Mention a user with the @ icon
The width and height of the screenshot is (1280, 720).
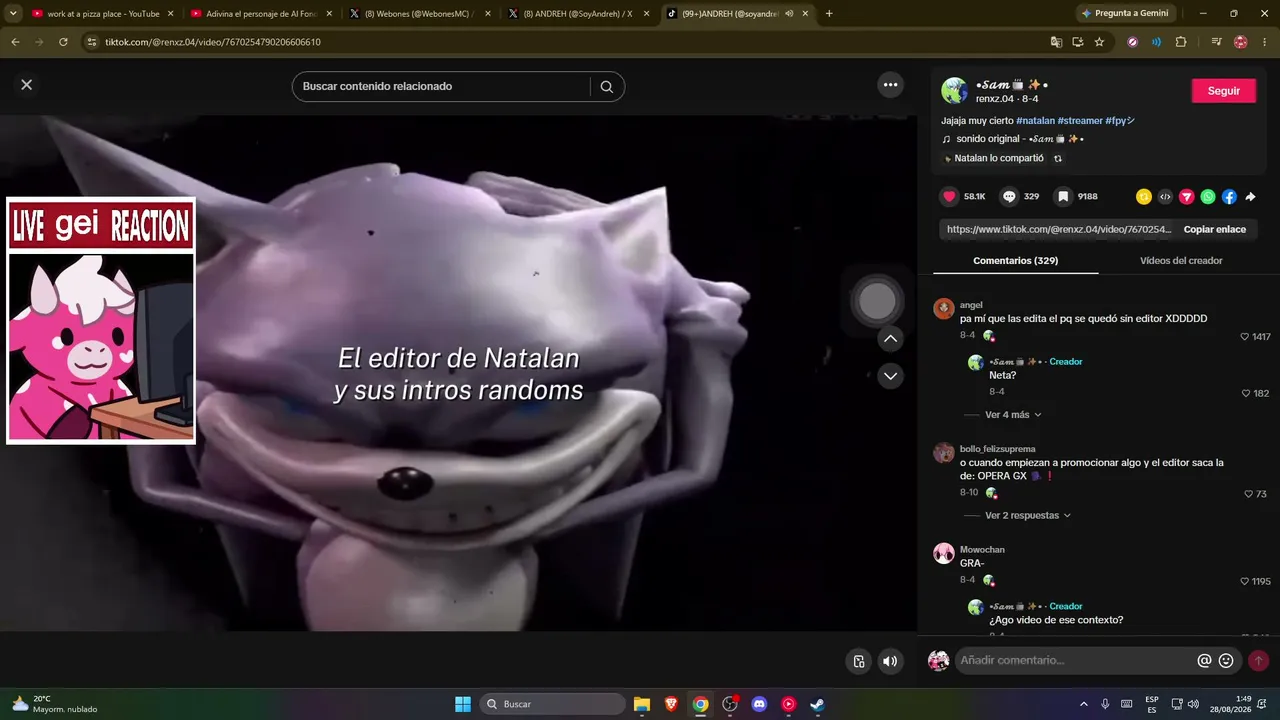pos(1205,661)
